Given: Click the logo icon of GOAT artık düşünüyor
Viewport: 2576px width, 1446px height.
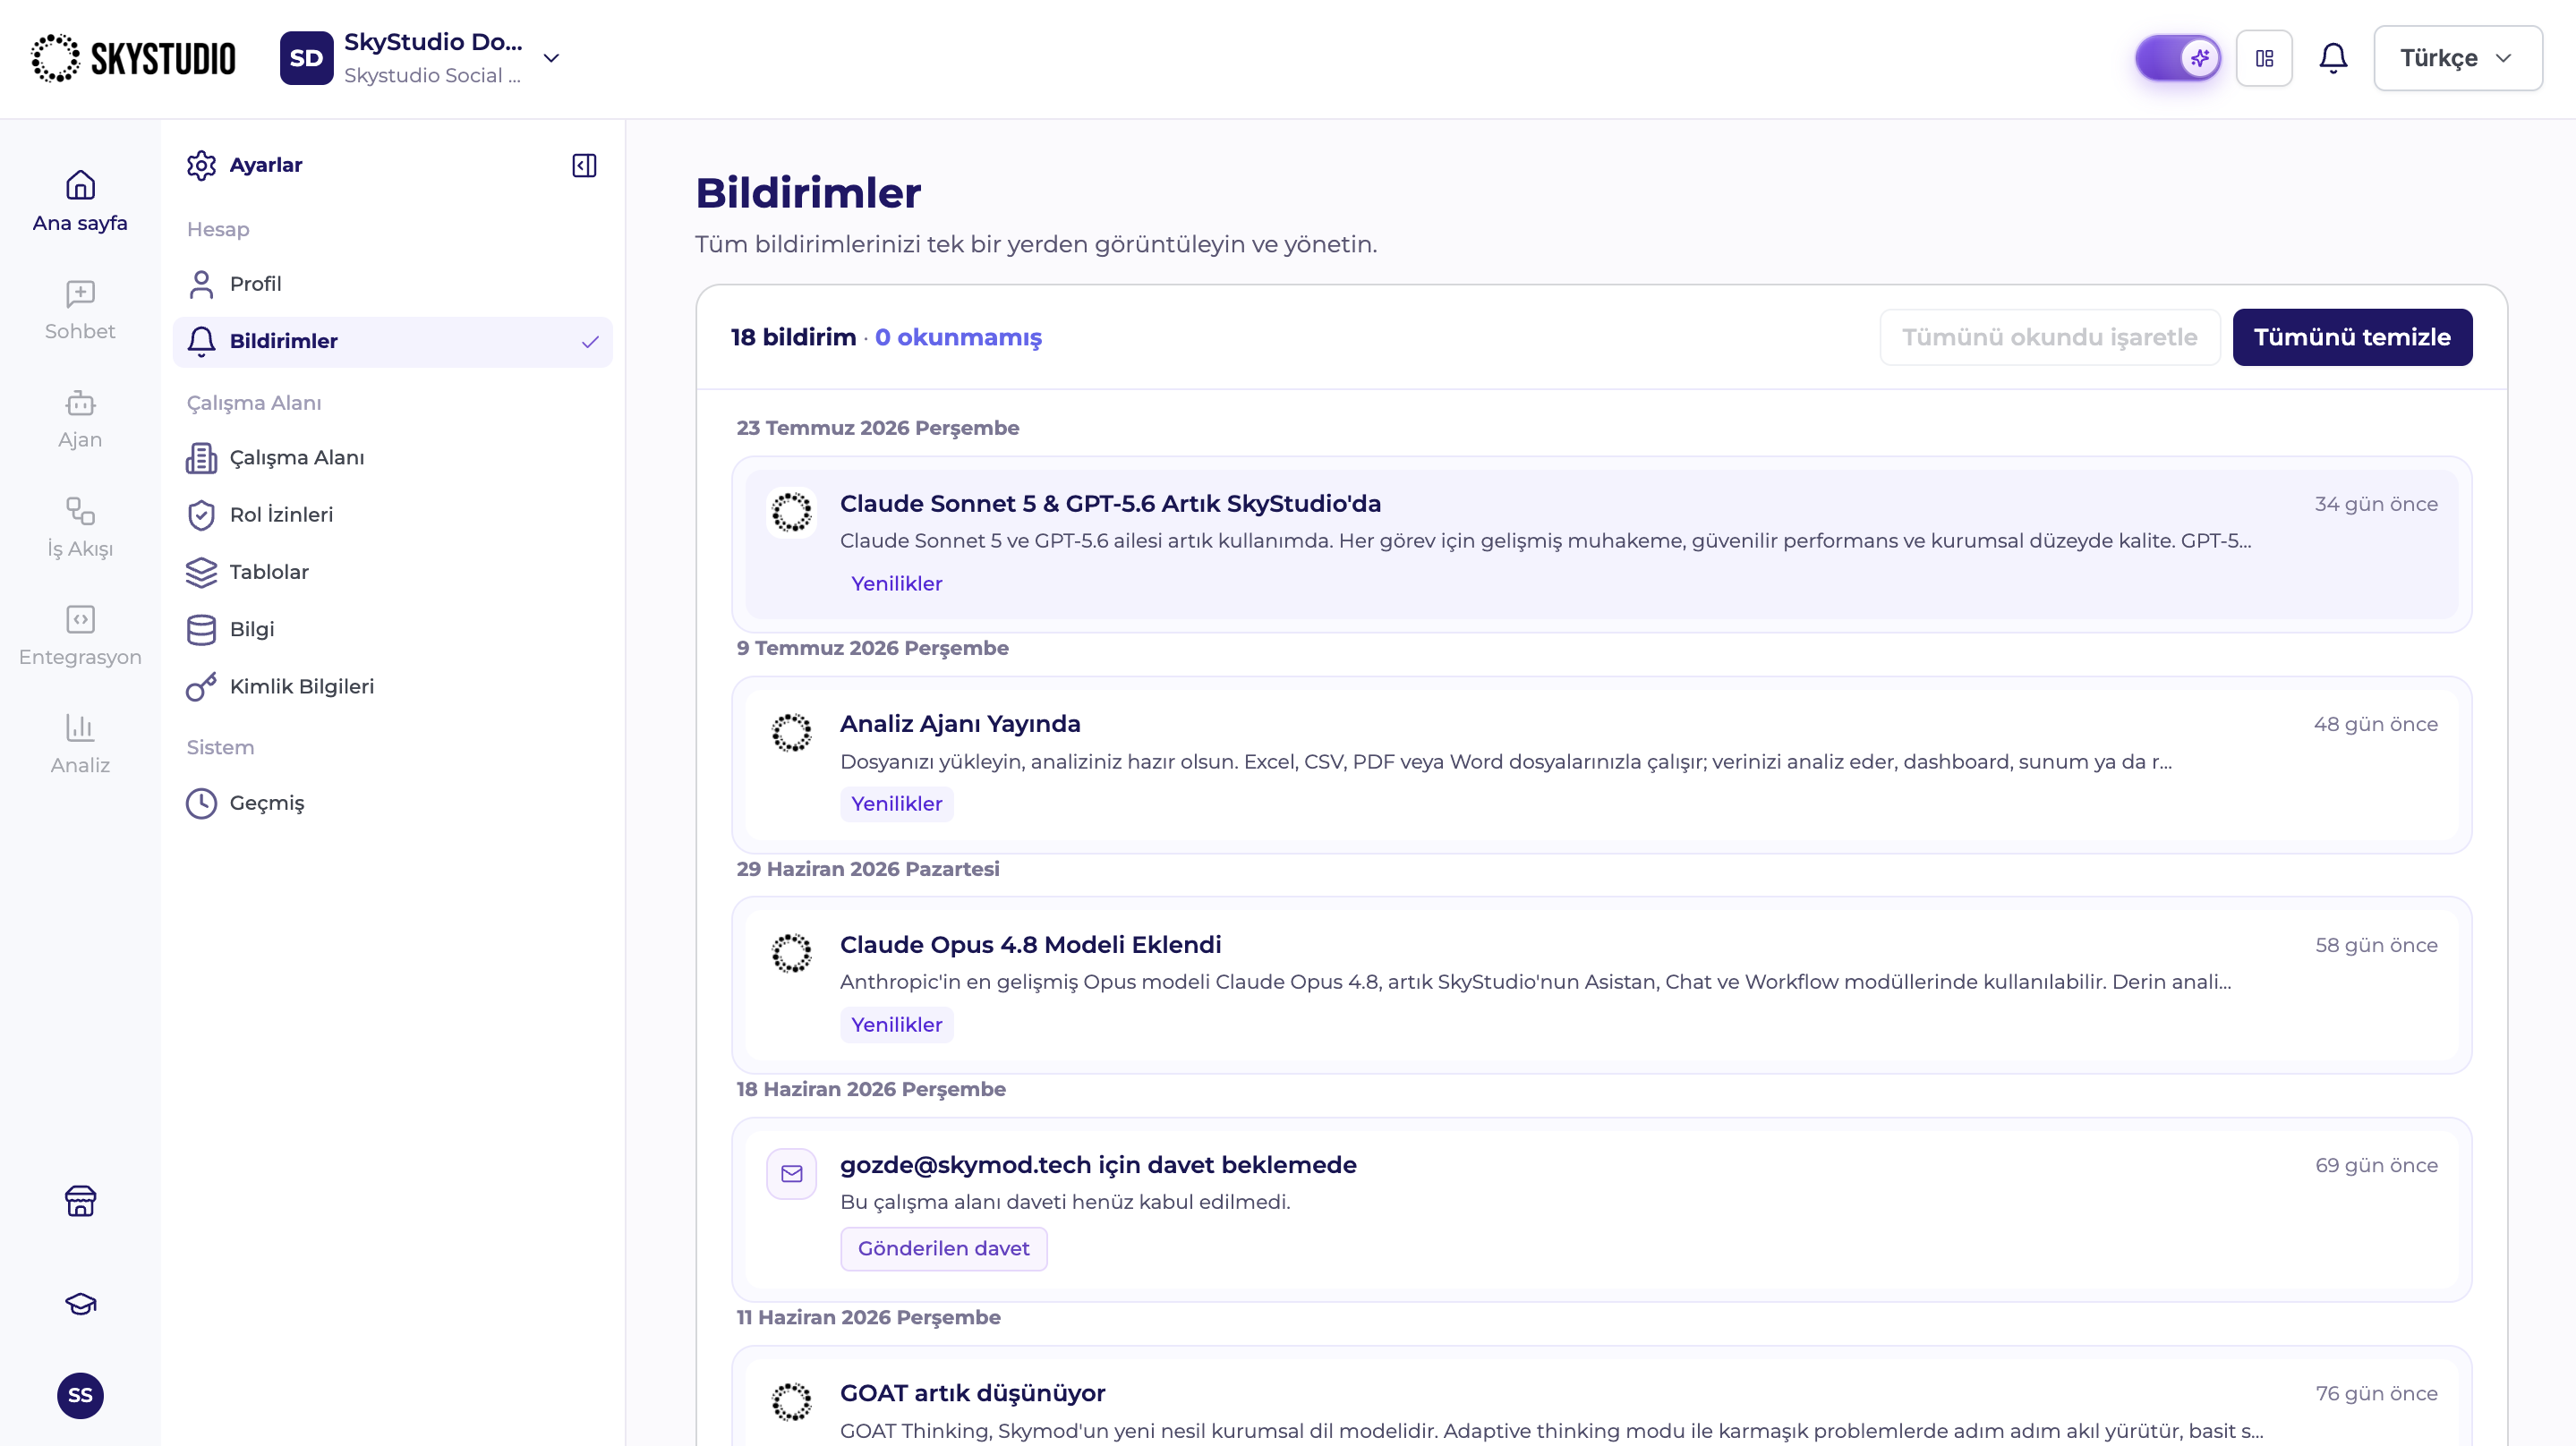Looking at the screenshot, I should [792, 1401].
